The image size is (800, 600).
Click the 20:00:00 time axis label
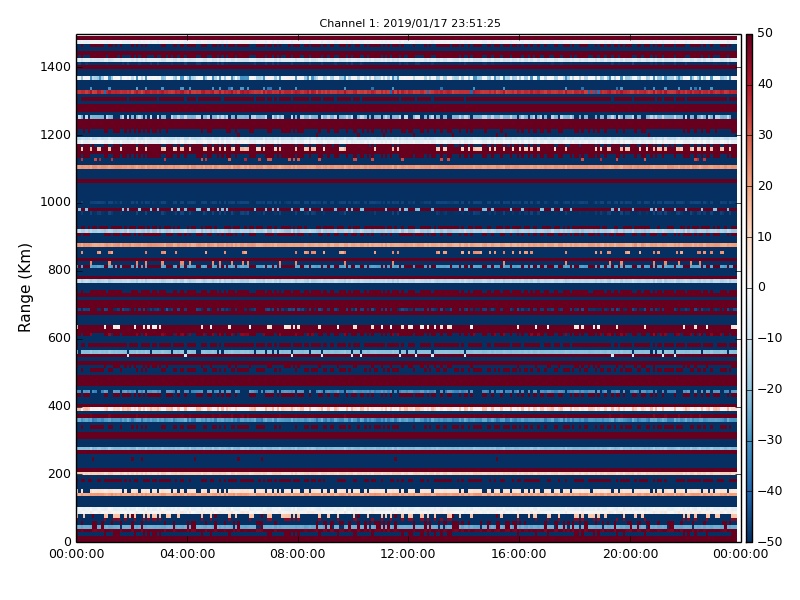pos(630,554)
